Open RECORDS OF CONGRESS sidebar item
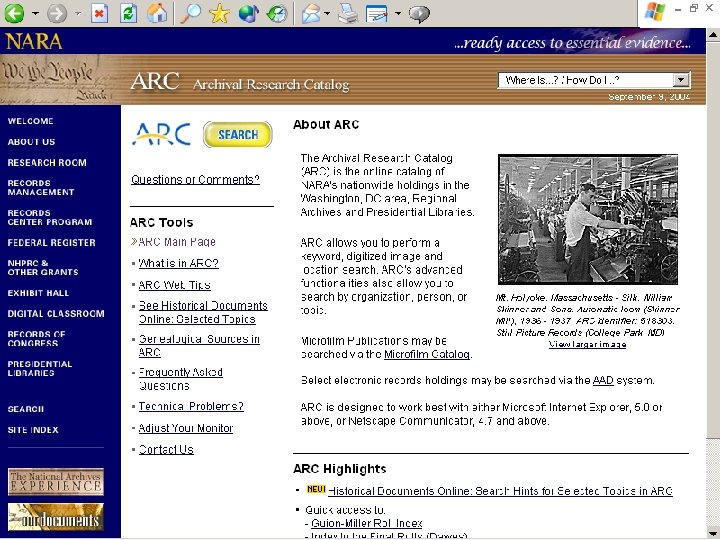The width and height of the screenshot is (720, 540). tap(36, 339)
